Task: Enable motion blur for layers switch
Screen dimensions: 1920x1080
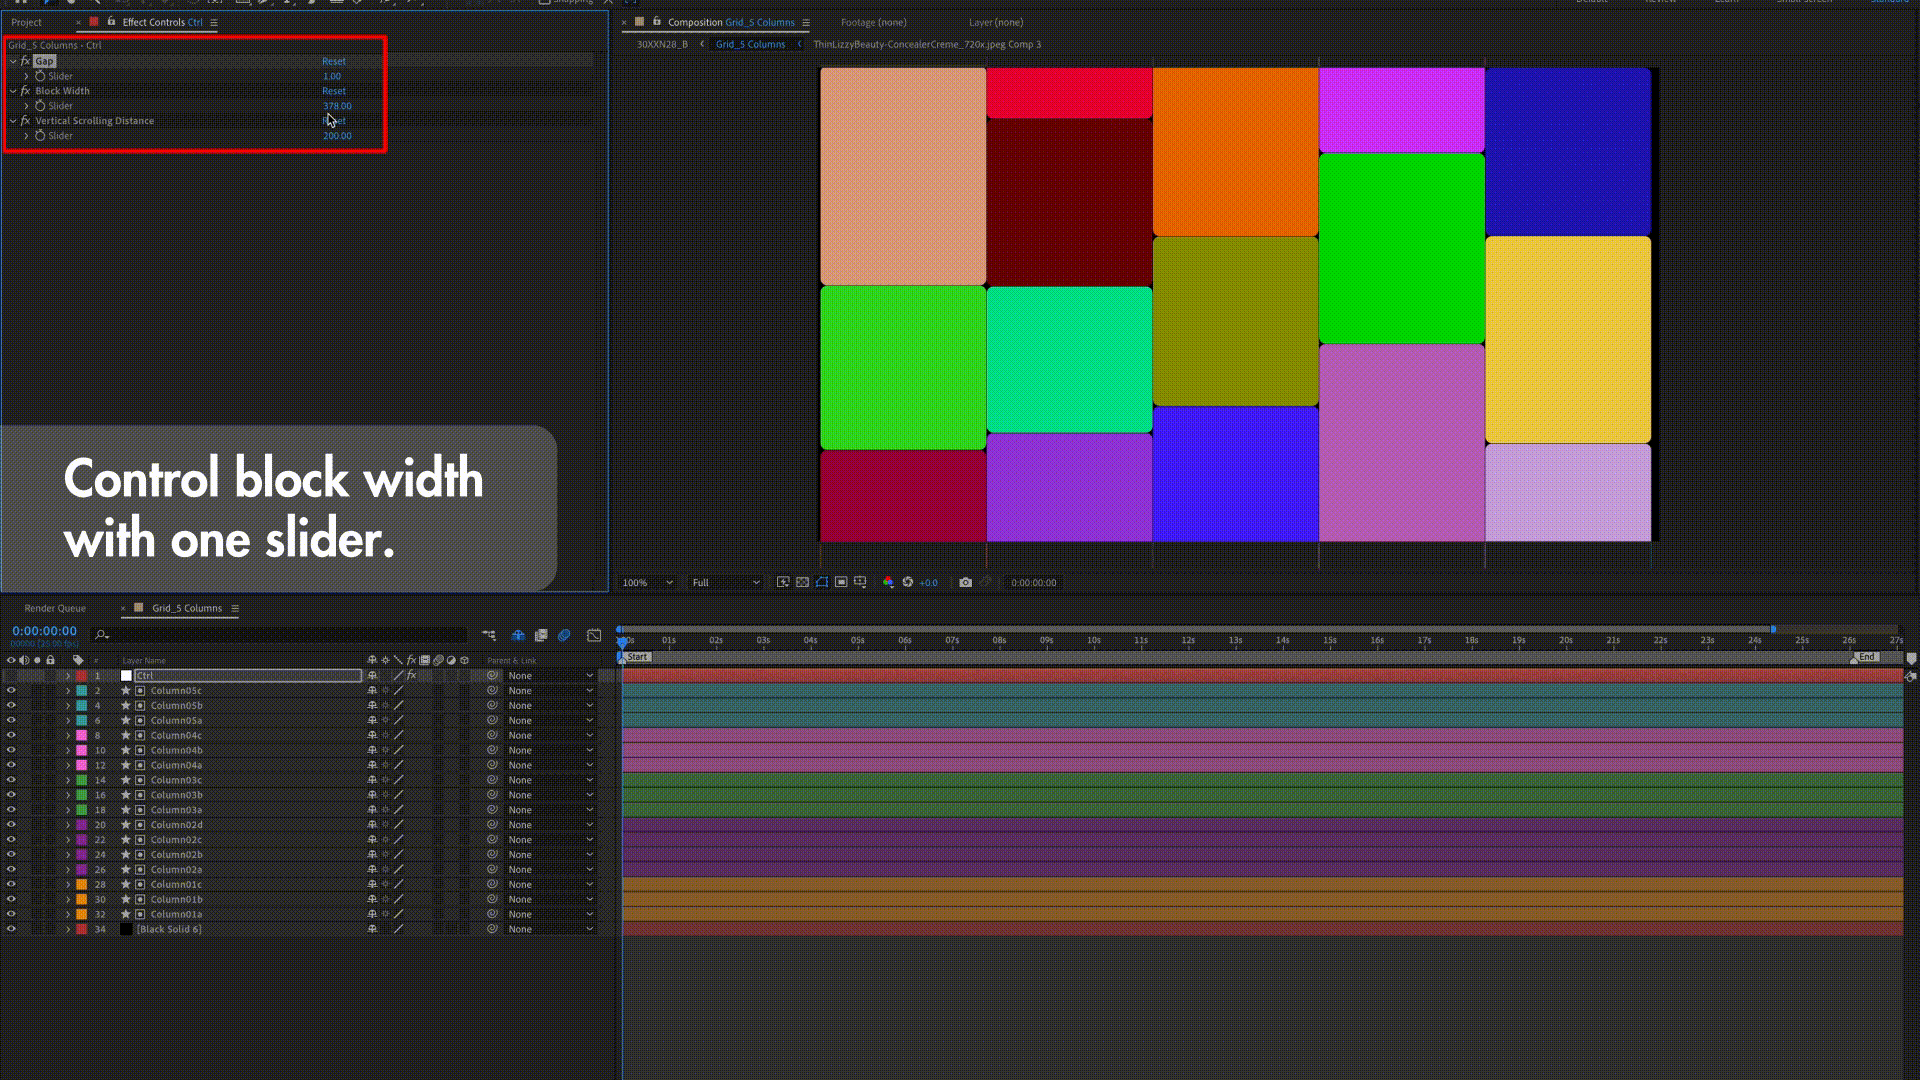Action: pyautogui.click(x=564, y=635)
